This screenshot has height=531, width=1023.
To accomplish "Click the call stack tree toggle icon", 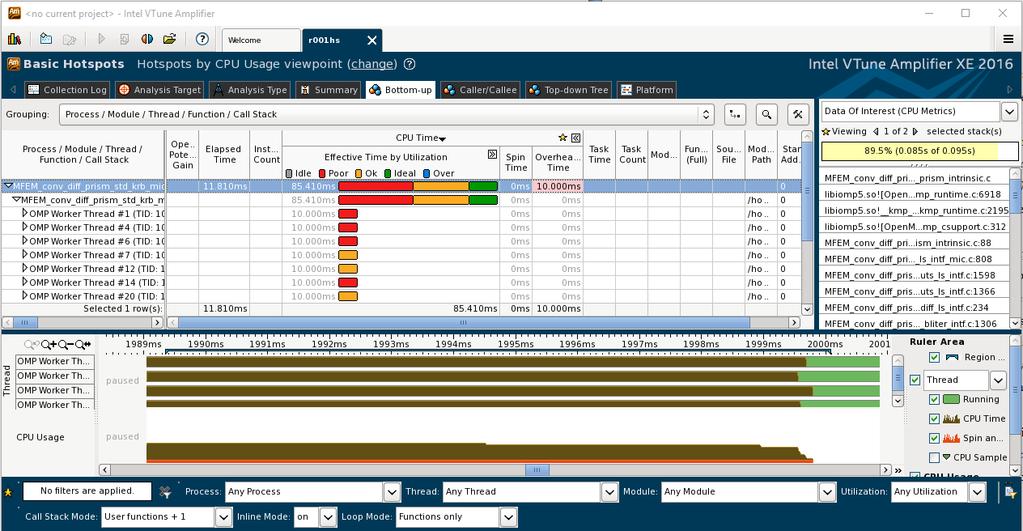I will pos(735,115).
